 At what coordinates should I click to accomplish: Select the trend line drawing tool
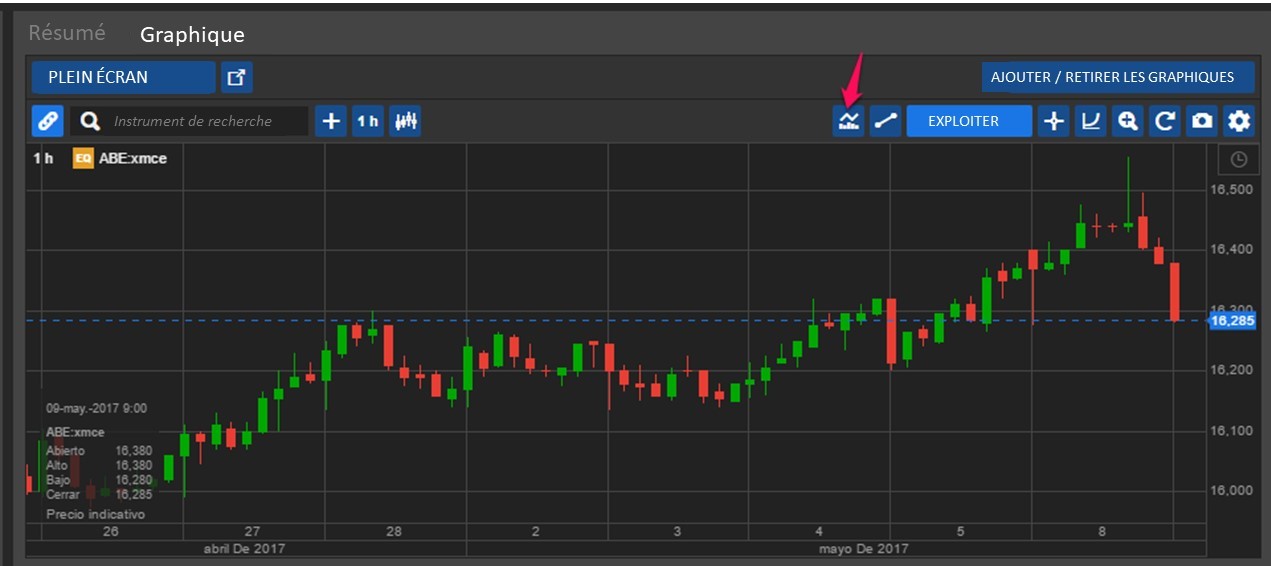[x=885, y=121]
